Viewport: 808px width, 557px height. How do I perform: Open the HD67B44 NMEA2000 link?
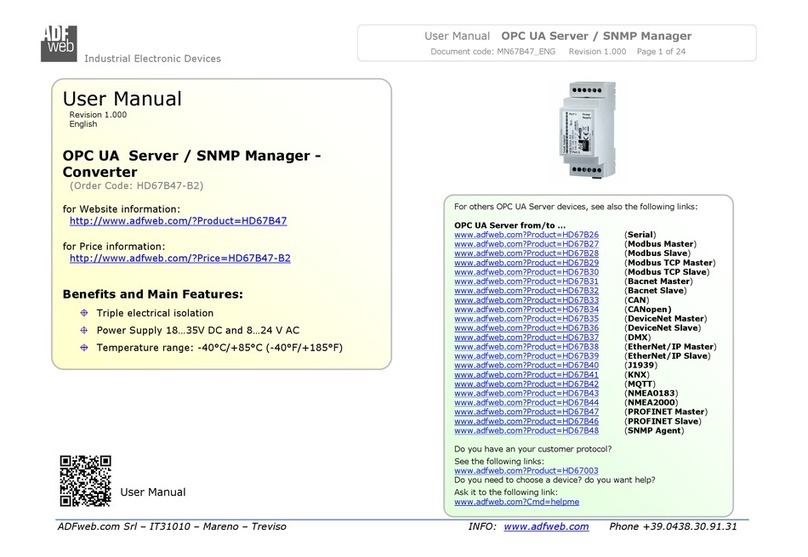(526, 402)
